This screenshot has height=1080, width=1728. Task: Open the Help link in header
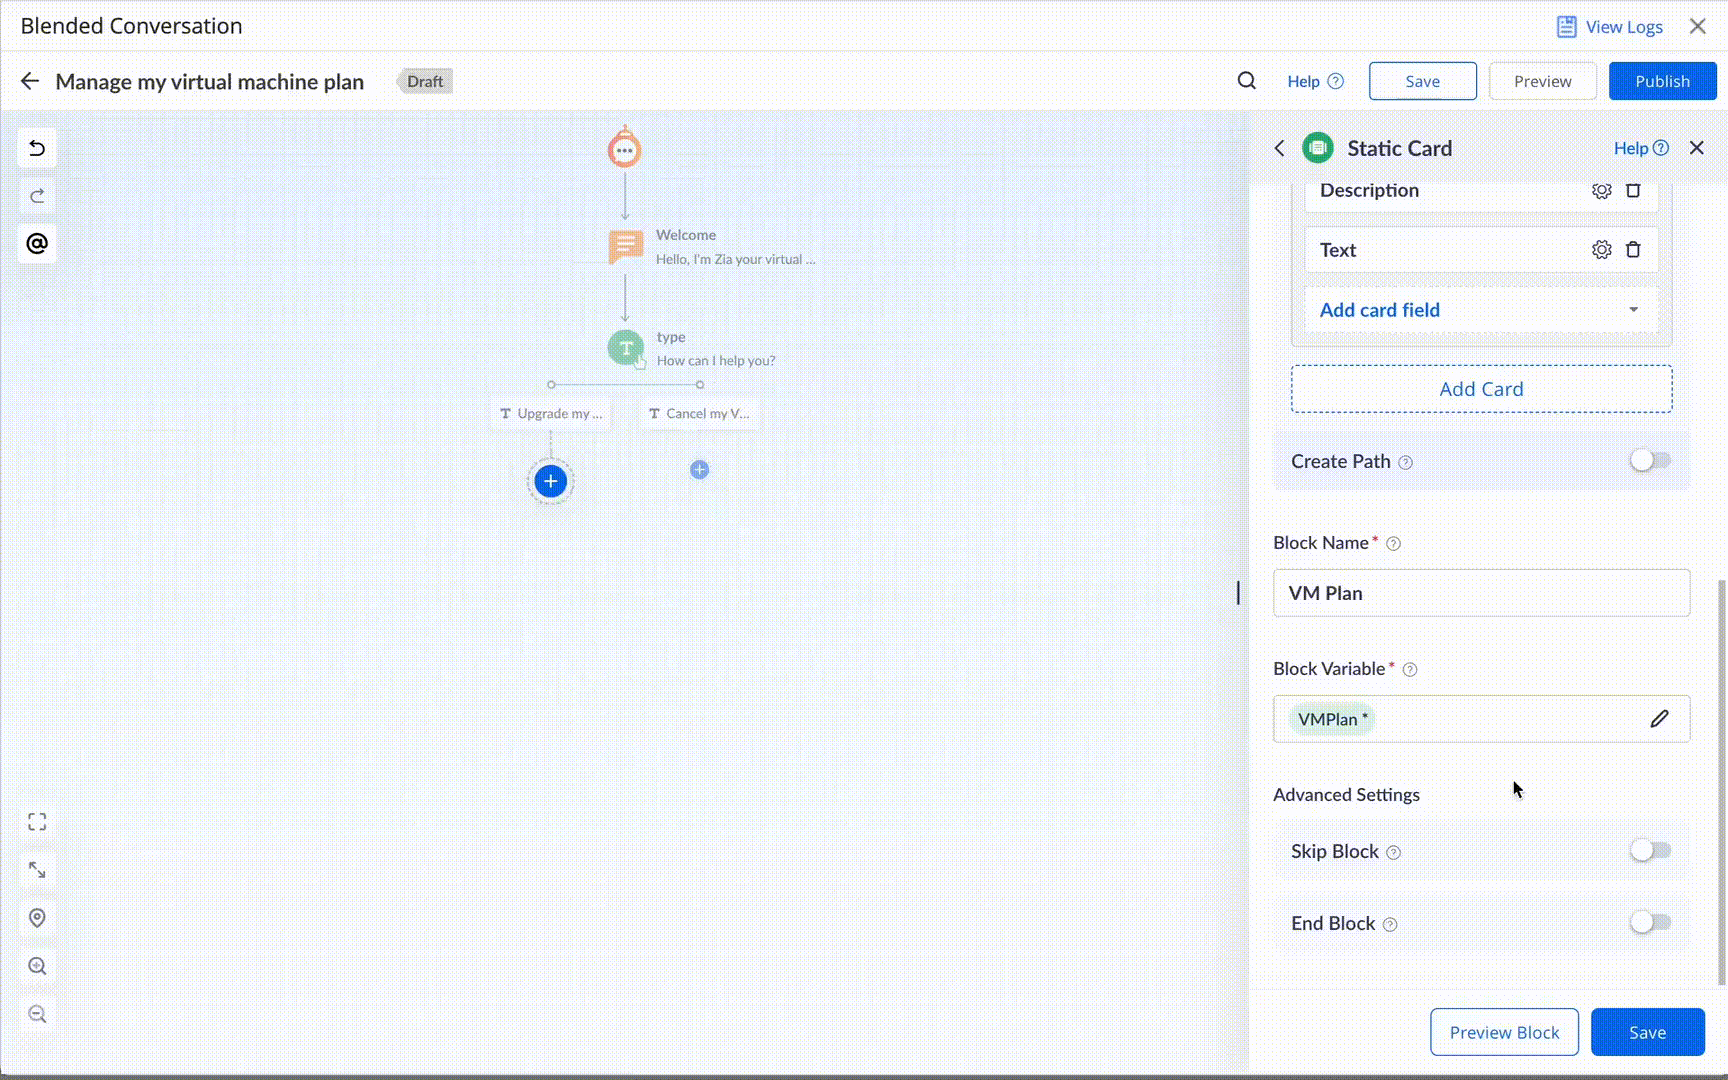tap(1315, 81)
